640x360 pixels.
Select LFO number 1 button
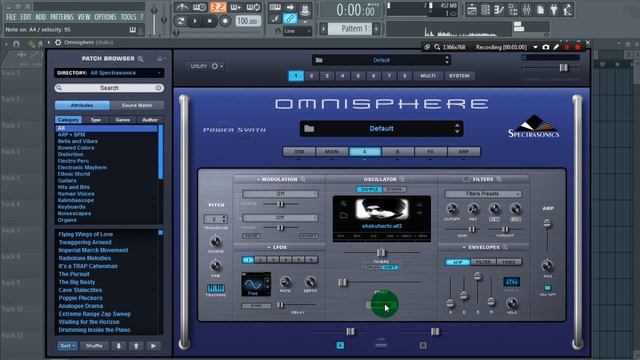tap(247, 260)
